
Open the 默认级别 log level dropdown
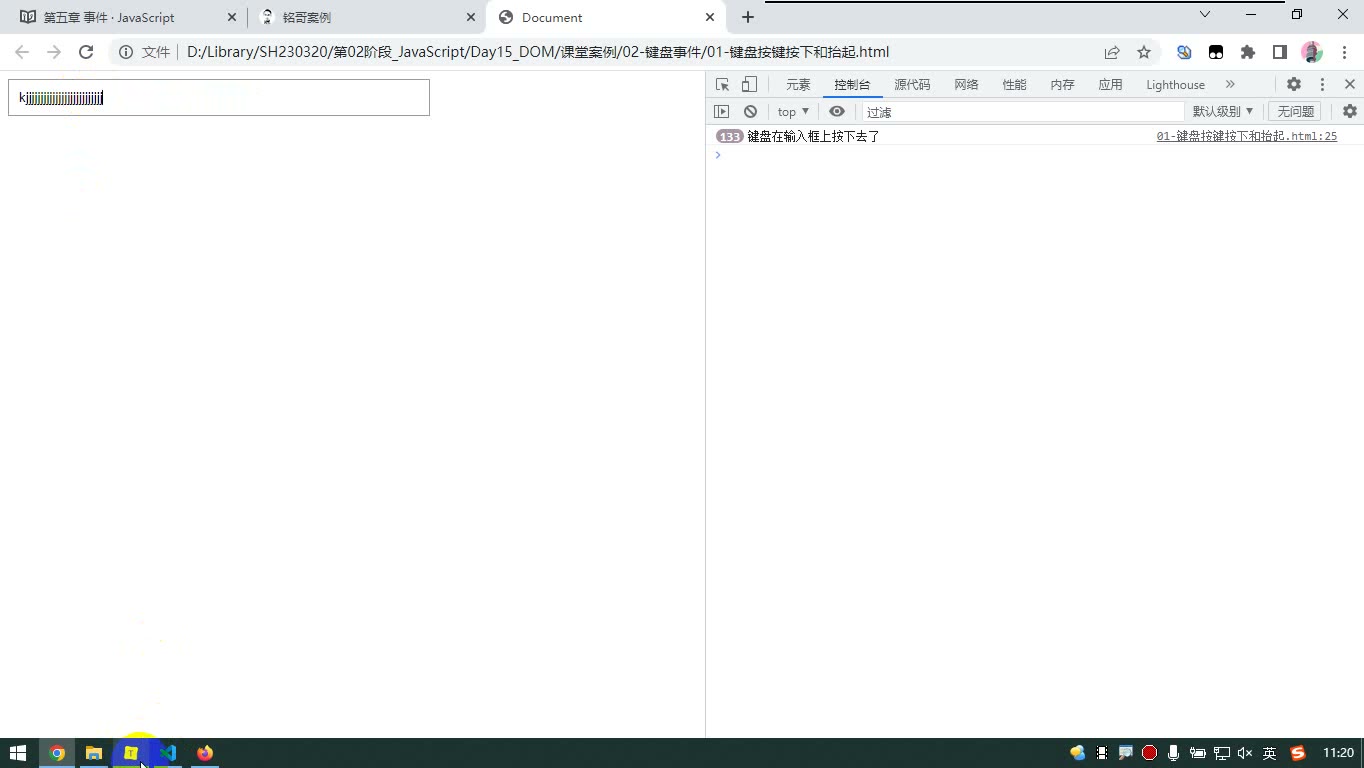click(1222, 112)
